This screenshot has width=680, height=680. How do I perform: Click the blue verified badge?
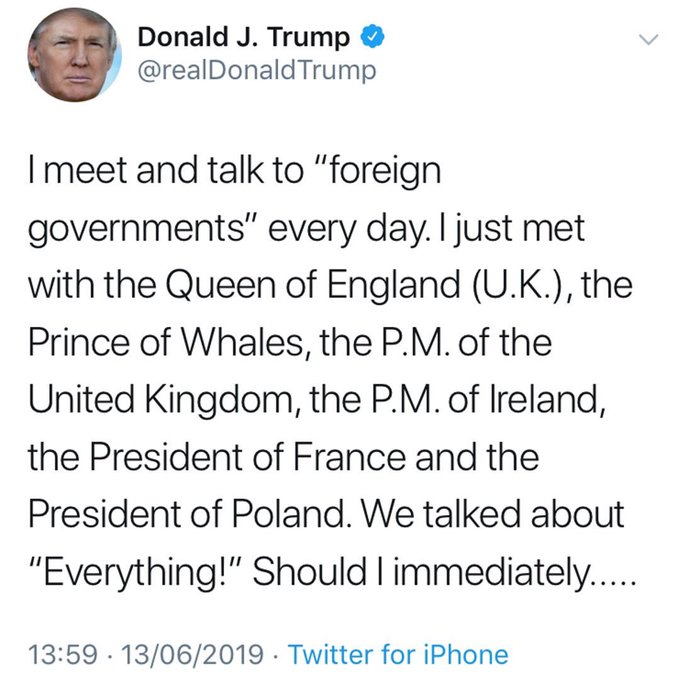373,38
